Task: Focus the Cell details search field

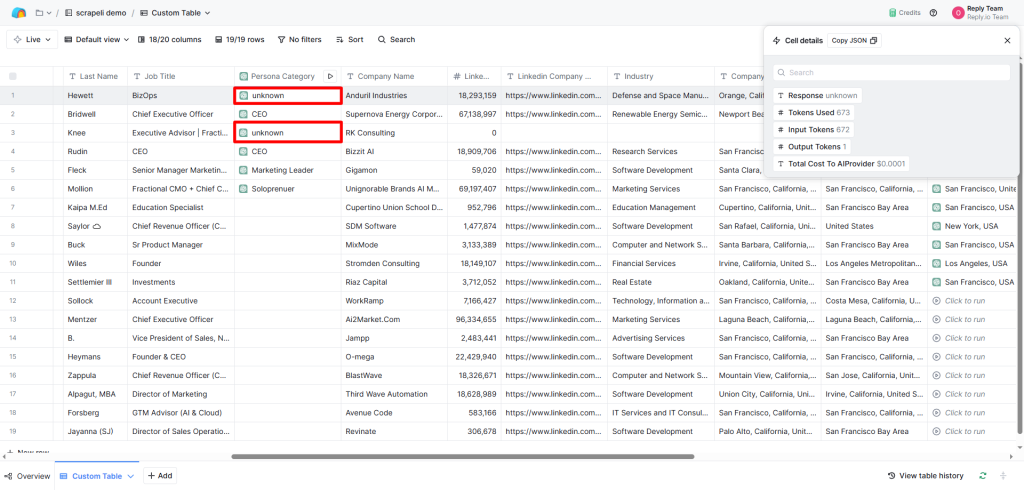Action: (x=891, y=73)
